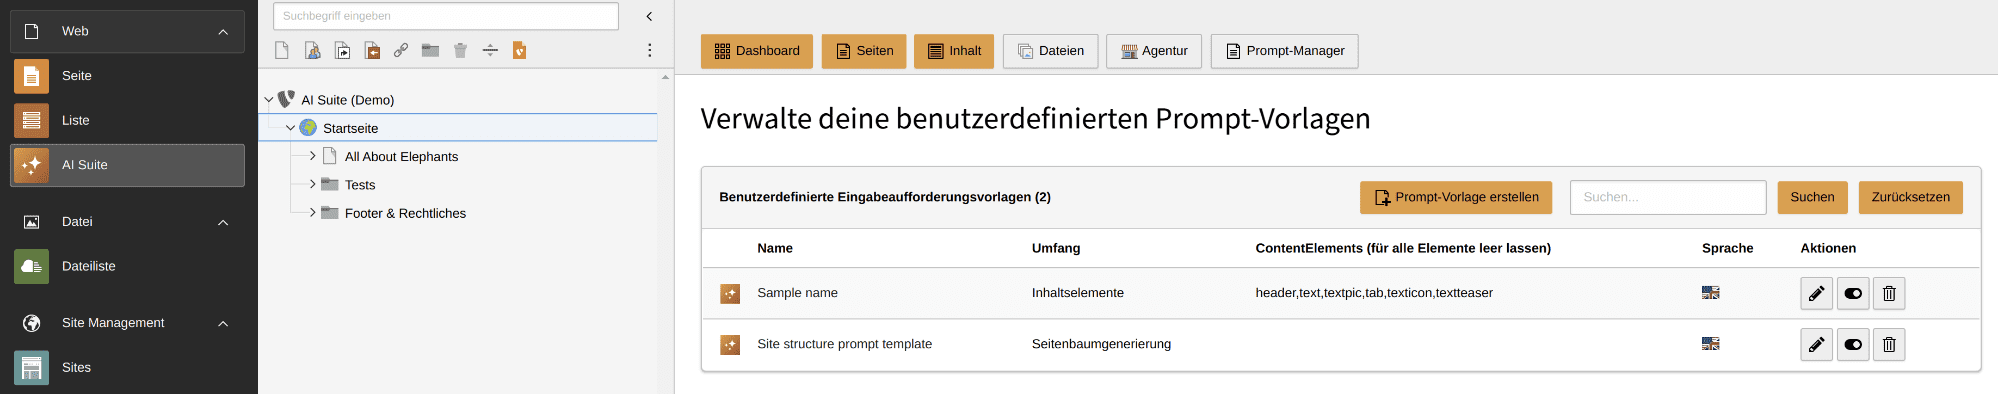Collapse the Startseite tree node
The height and width of the screenshot is (394, 2000).
(290, 128)
